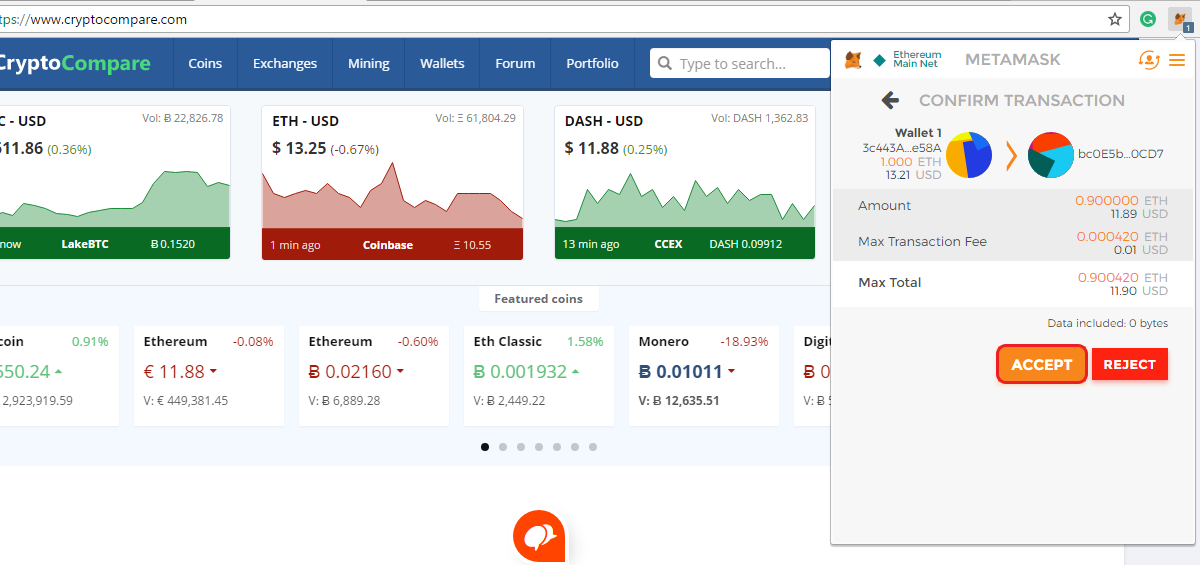The image size is (1200, 565).
Task: Reject the transaction
Action: 1130,364
